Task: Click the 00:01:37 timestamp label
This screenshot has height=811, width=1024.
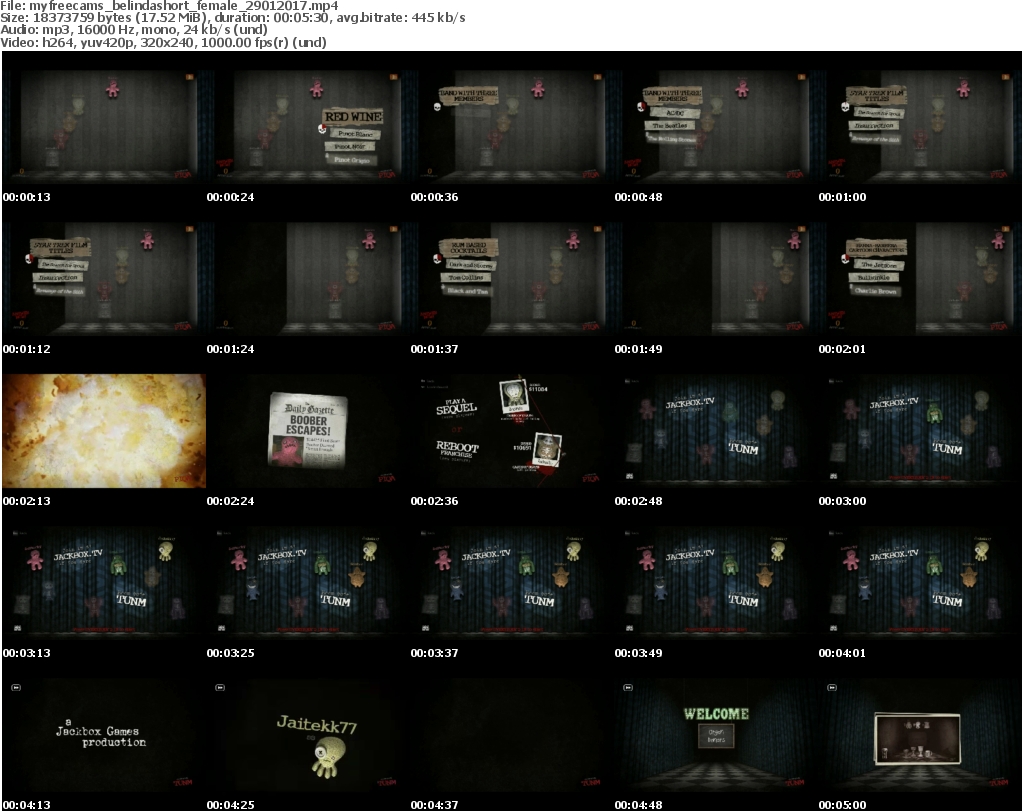Action: pyautogui.click(x=434, y=349)
